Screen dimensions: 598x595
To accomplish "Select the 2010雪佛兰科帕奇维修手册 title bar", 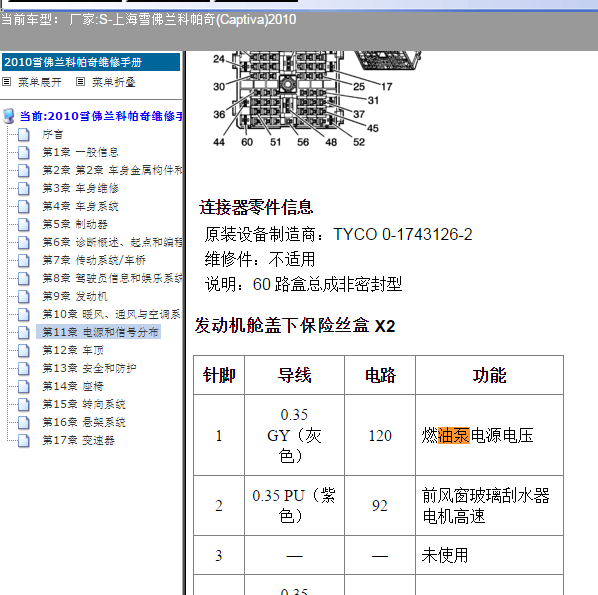I will 91,62.
